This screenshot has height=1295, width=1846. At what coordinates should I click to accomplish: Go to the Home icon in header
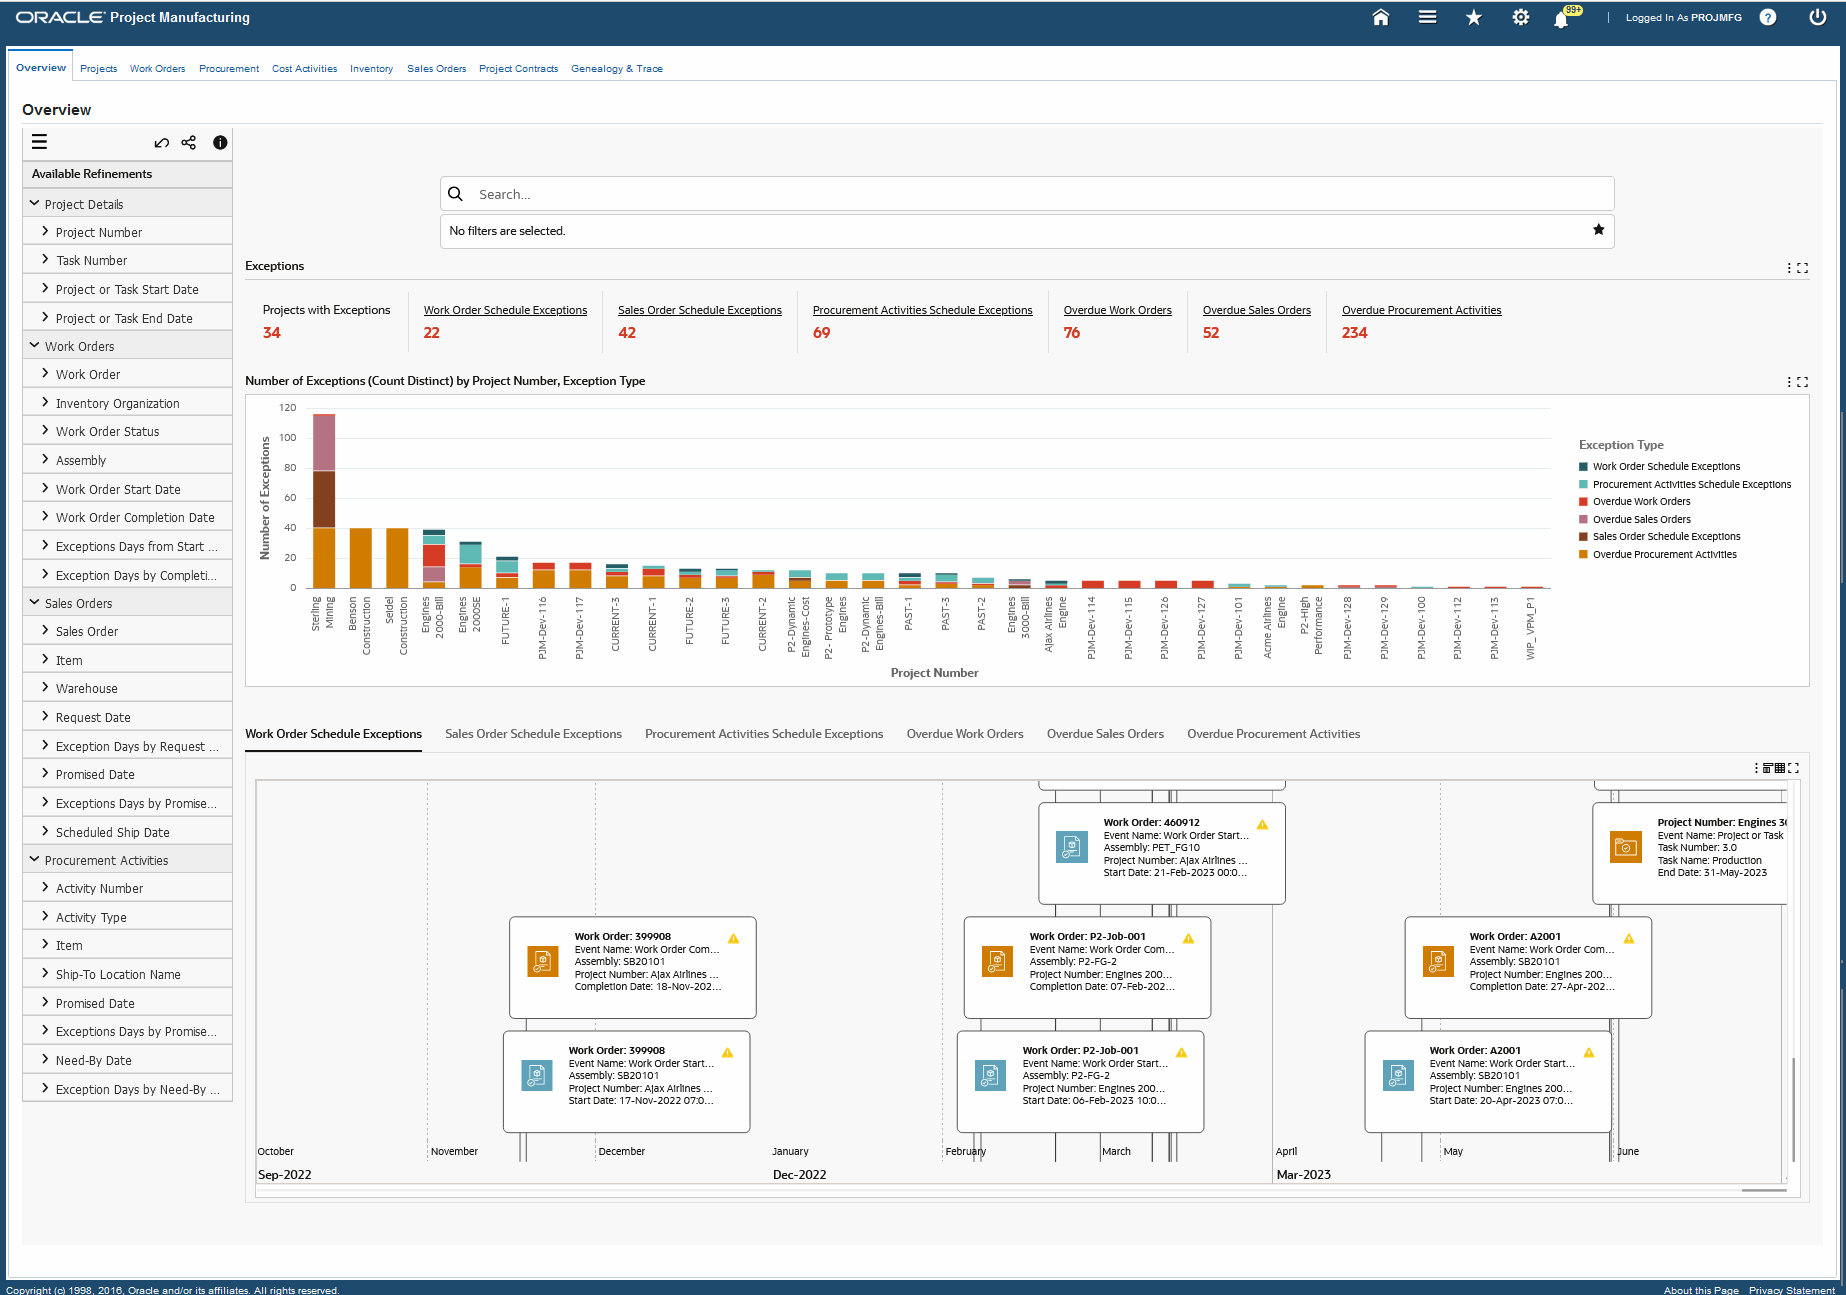pos(1380,17)
